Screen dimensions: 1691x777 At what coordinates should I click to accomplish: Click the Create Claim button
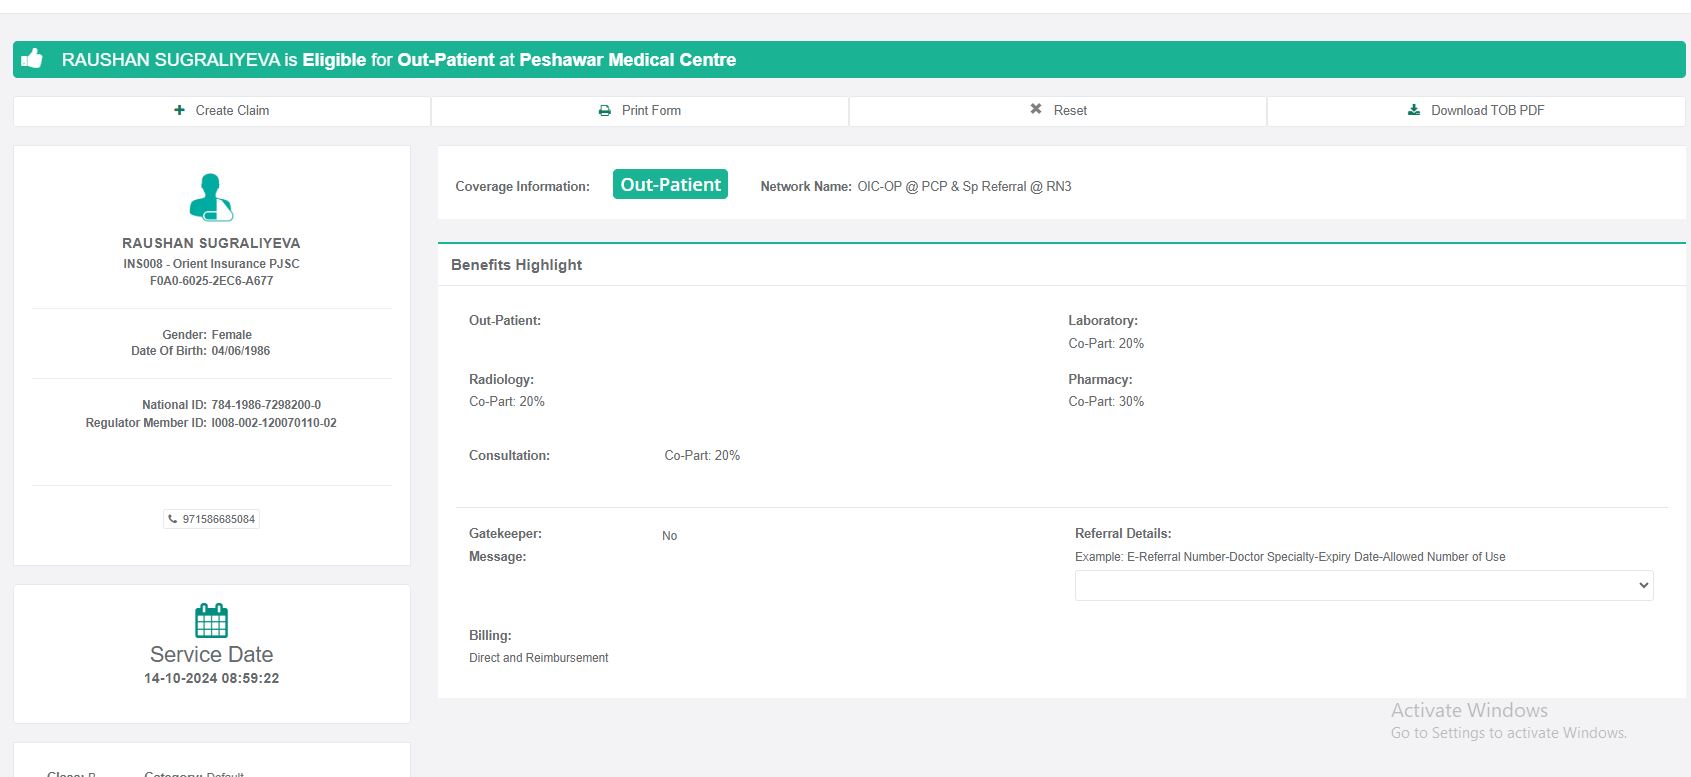[222, 111]
